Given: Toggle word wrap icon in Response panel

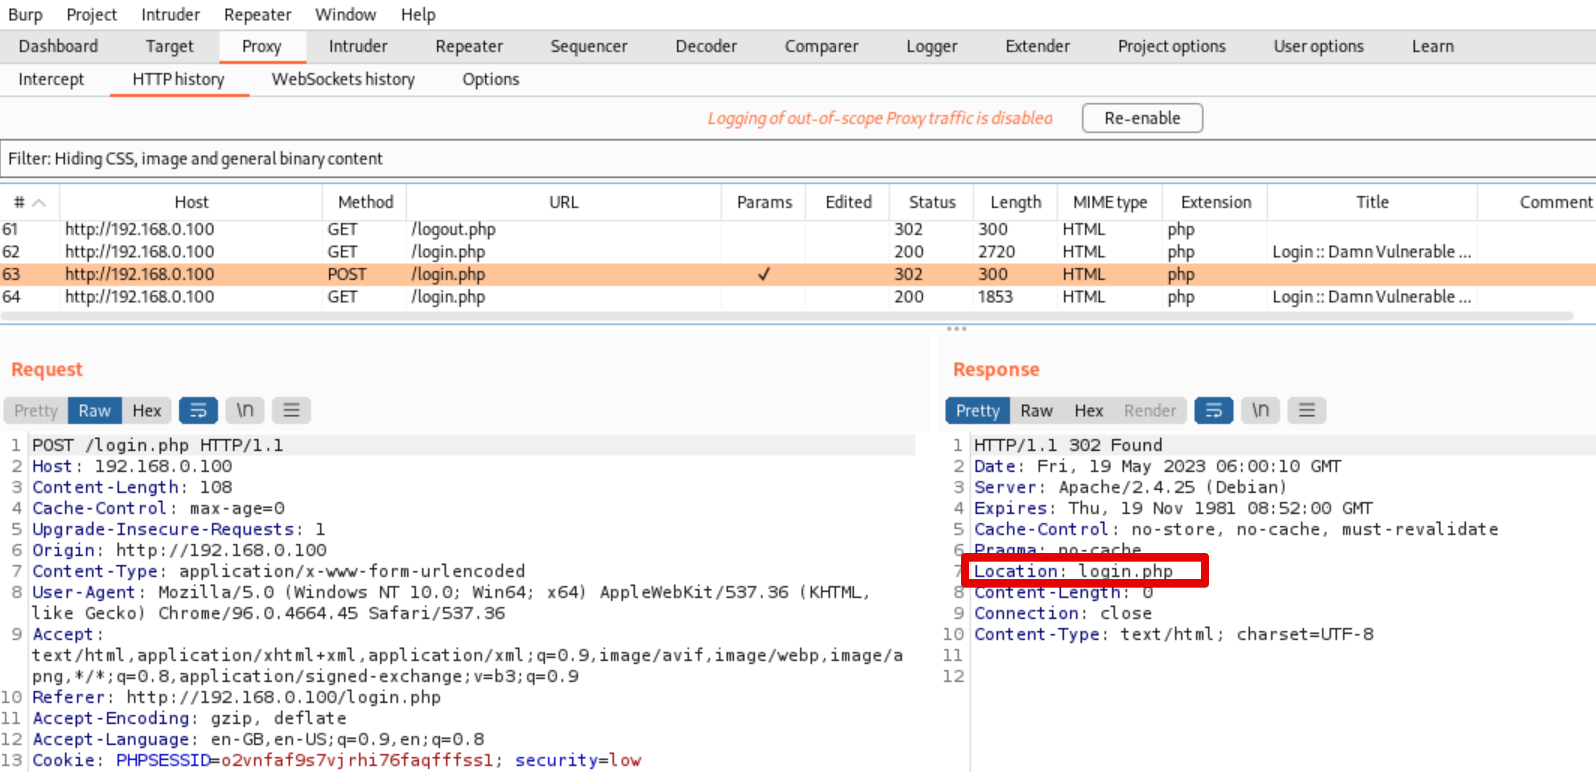Looking at the screenshot, I should coord(1213,410).
